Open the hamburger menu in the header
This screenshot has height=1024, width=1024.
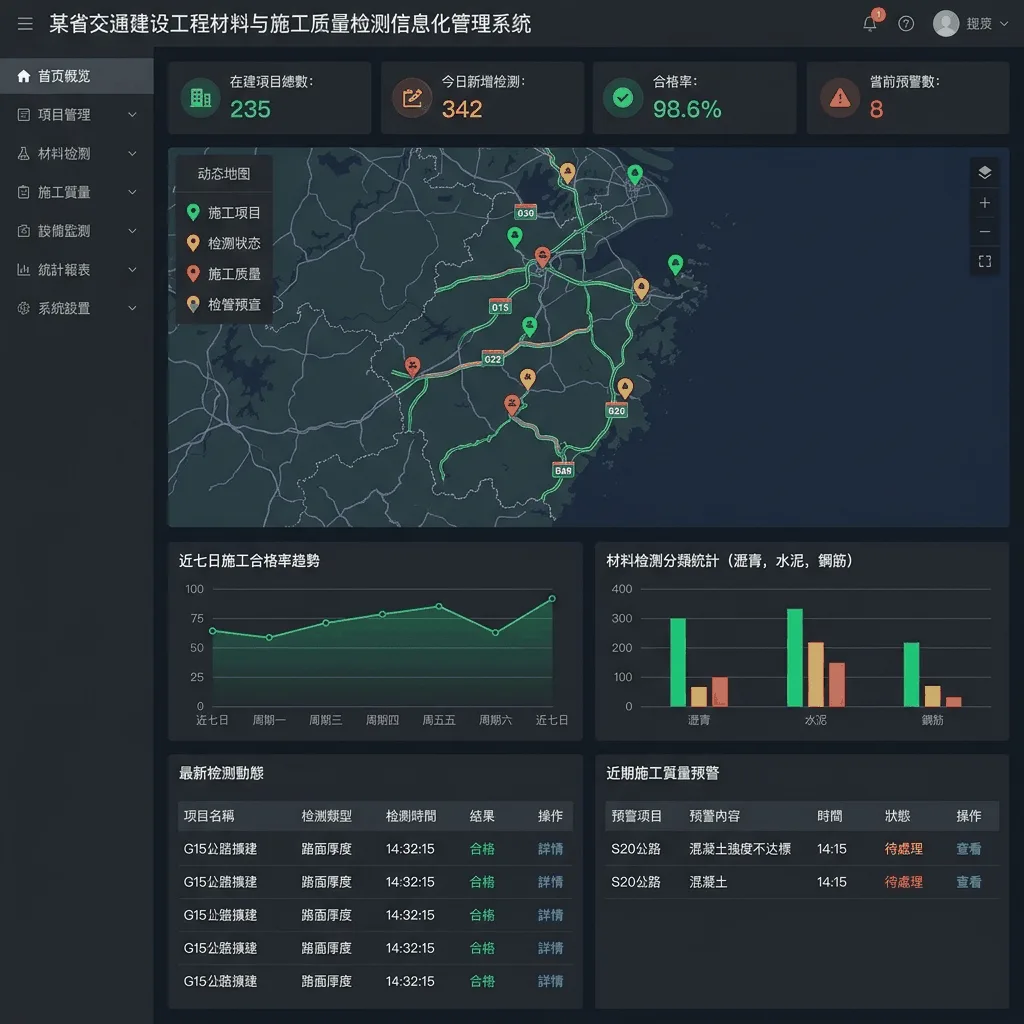pos(25,24)
